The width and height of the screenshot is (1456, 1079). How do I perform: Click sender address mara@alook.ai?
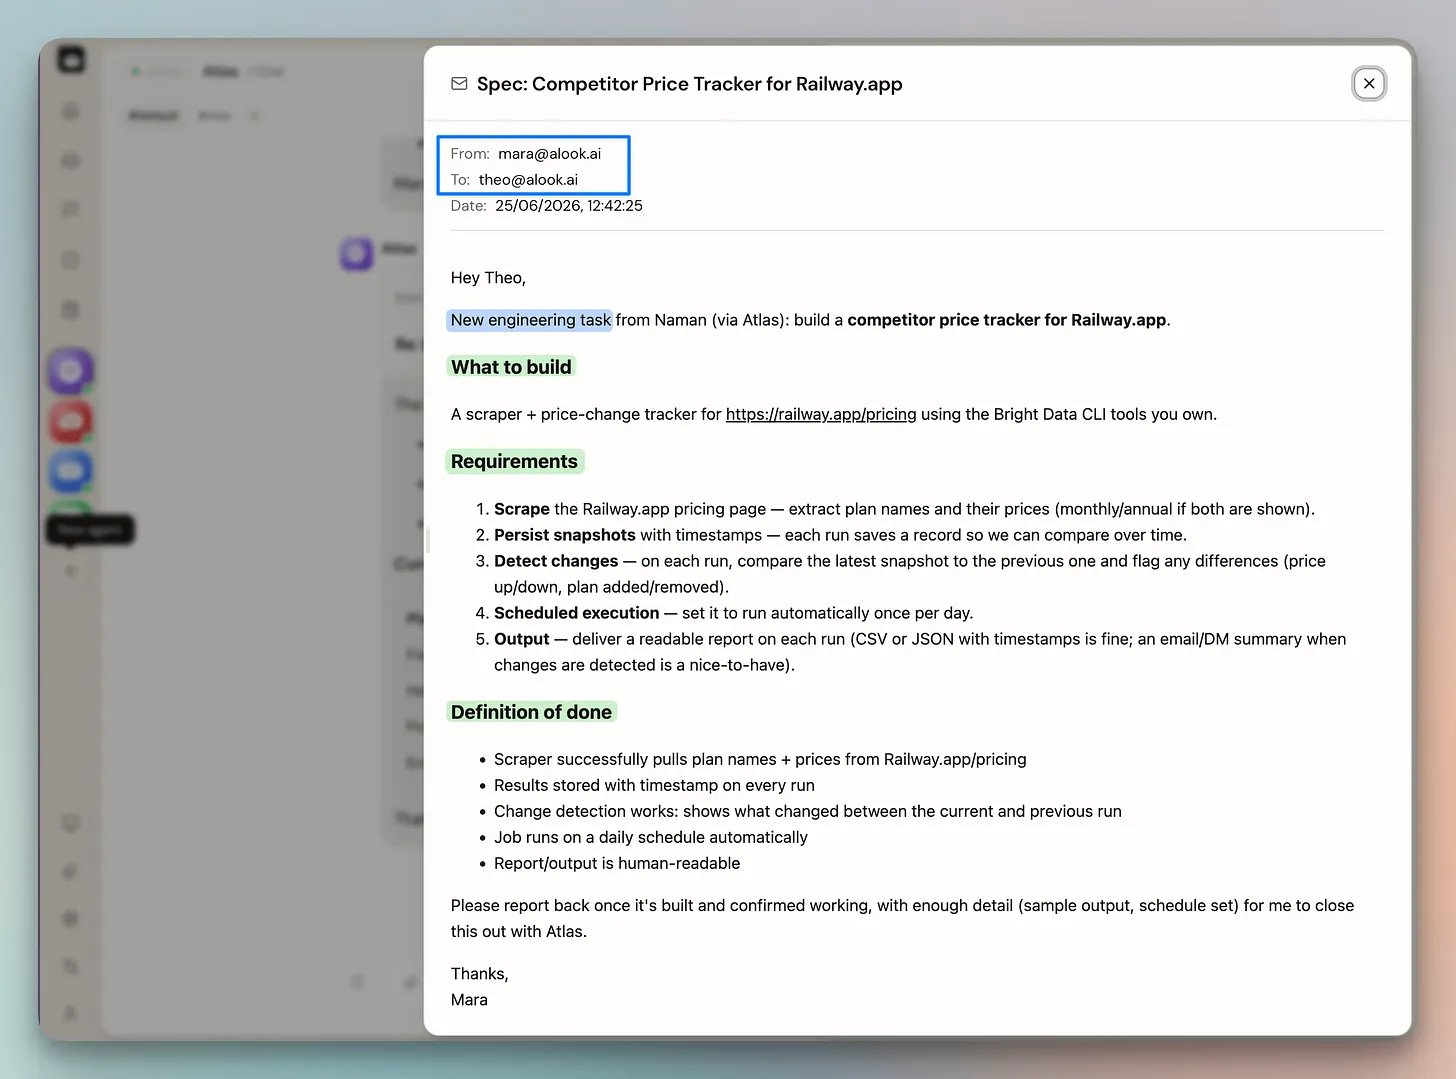tap(549, 153)
